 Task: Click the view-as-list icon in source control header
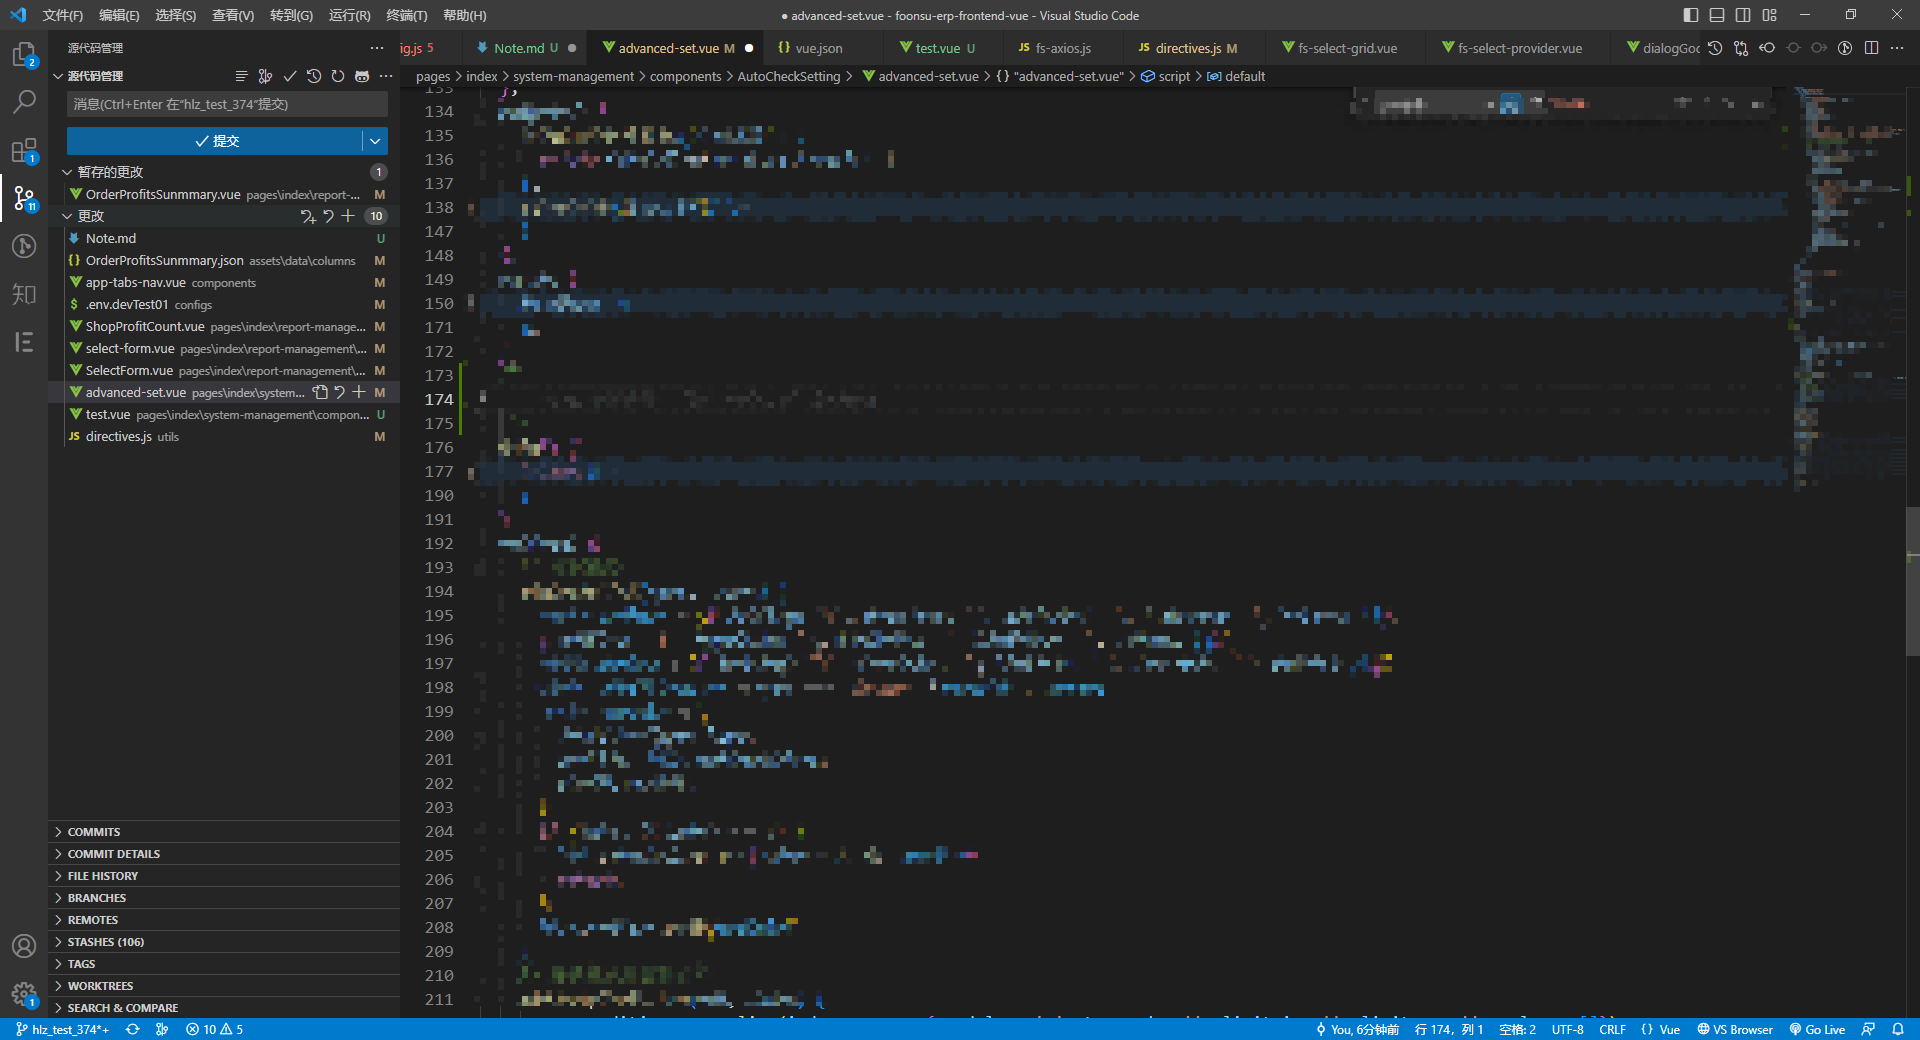click(x=241, y=76)
